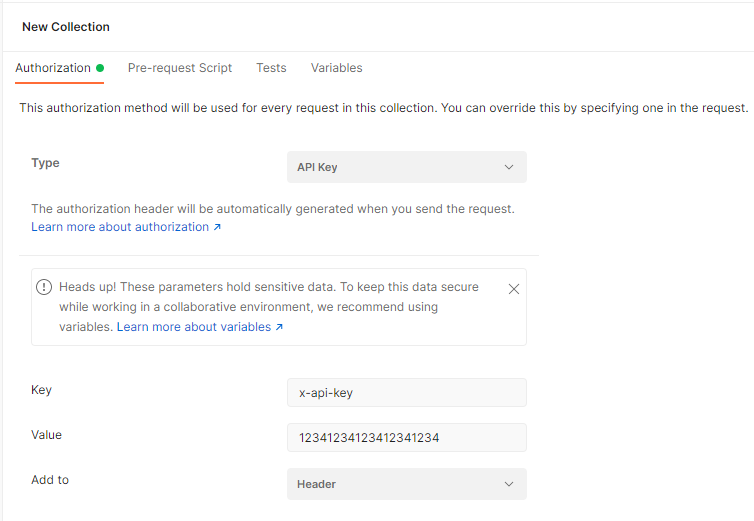Click the chevron in Add to dropdown
This screenshot has height=521, width=754.
click(508, 484)
